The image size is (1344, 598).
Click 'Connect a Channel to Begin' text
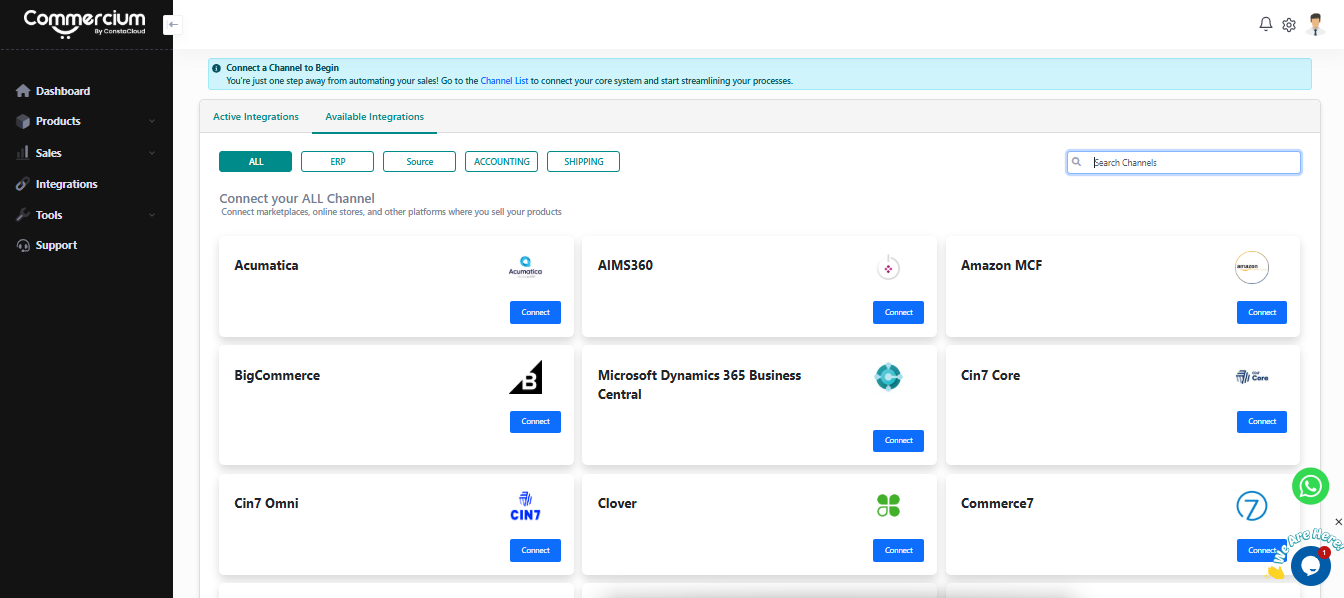click(283, 68)
